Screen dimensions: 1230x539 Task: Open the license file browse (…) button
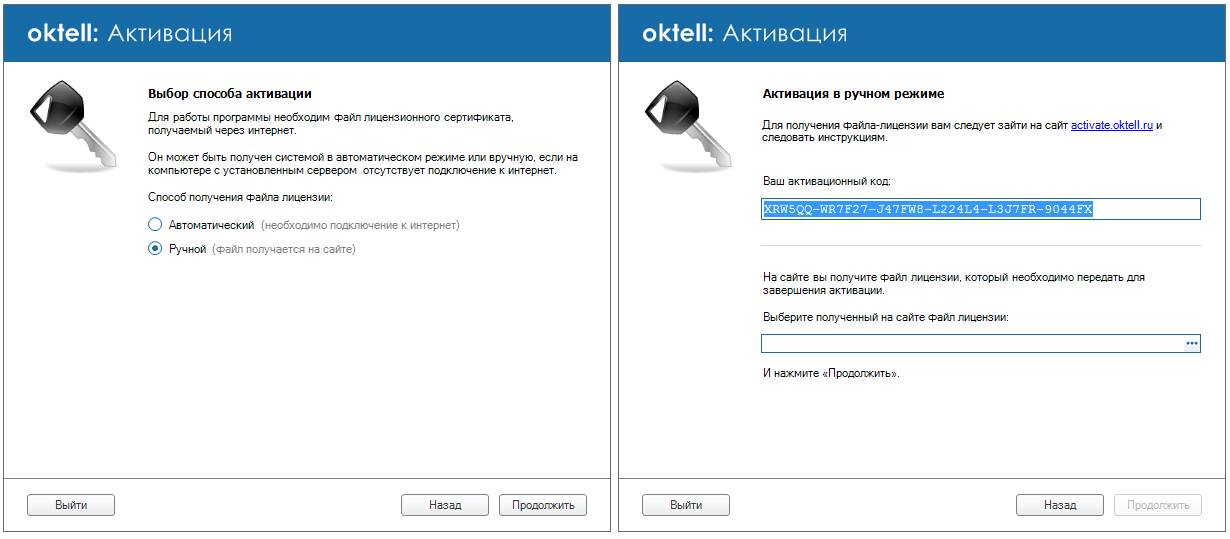pyautogui.click(x=1192, y=344)
